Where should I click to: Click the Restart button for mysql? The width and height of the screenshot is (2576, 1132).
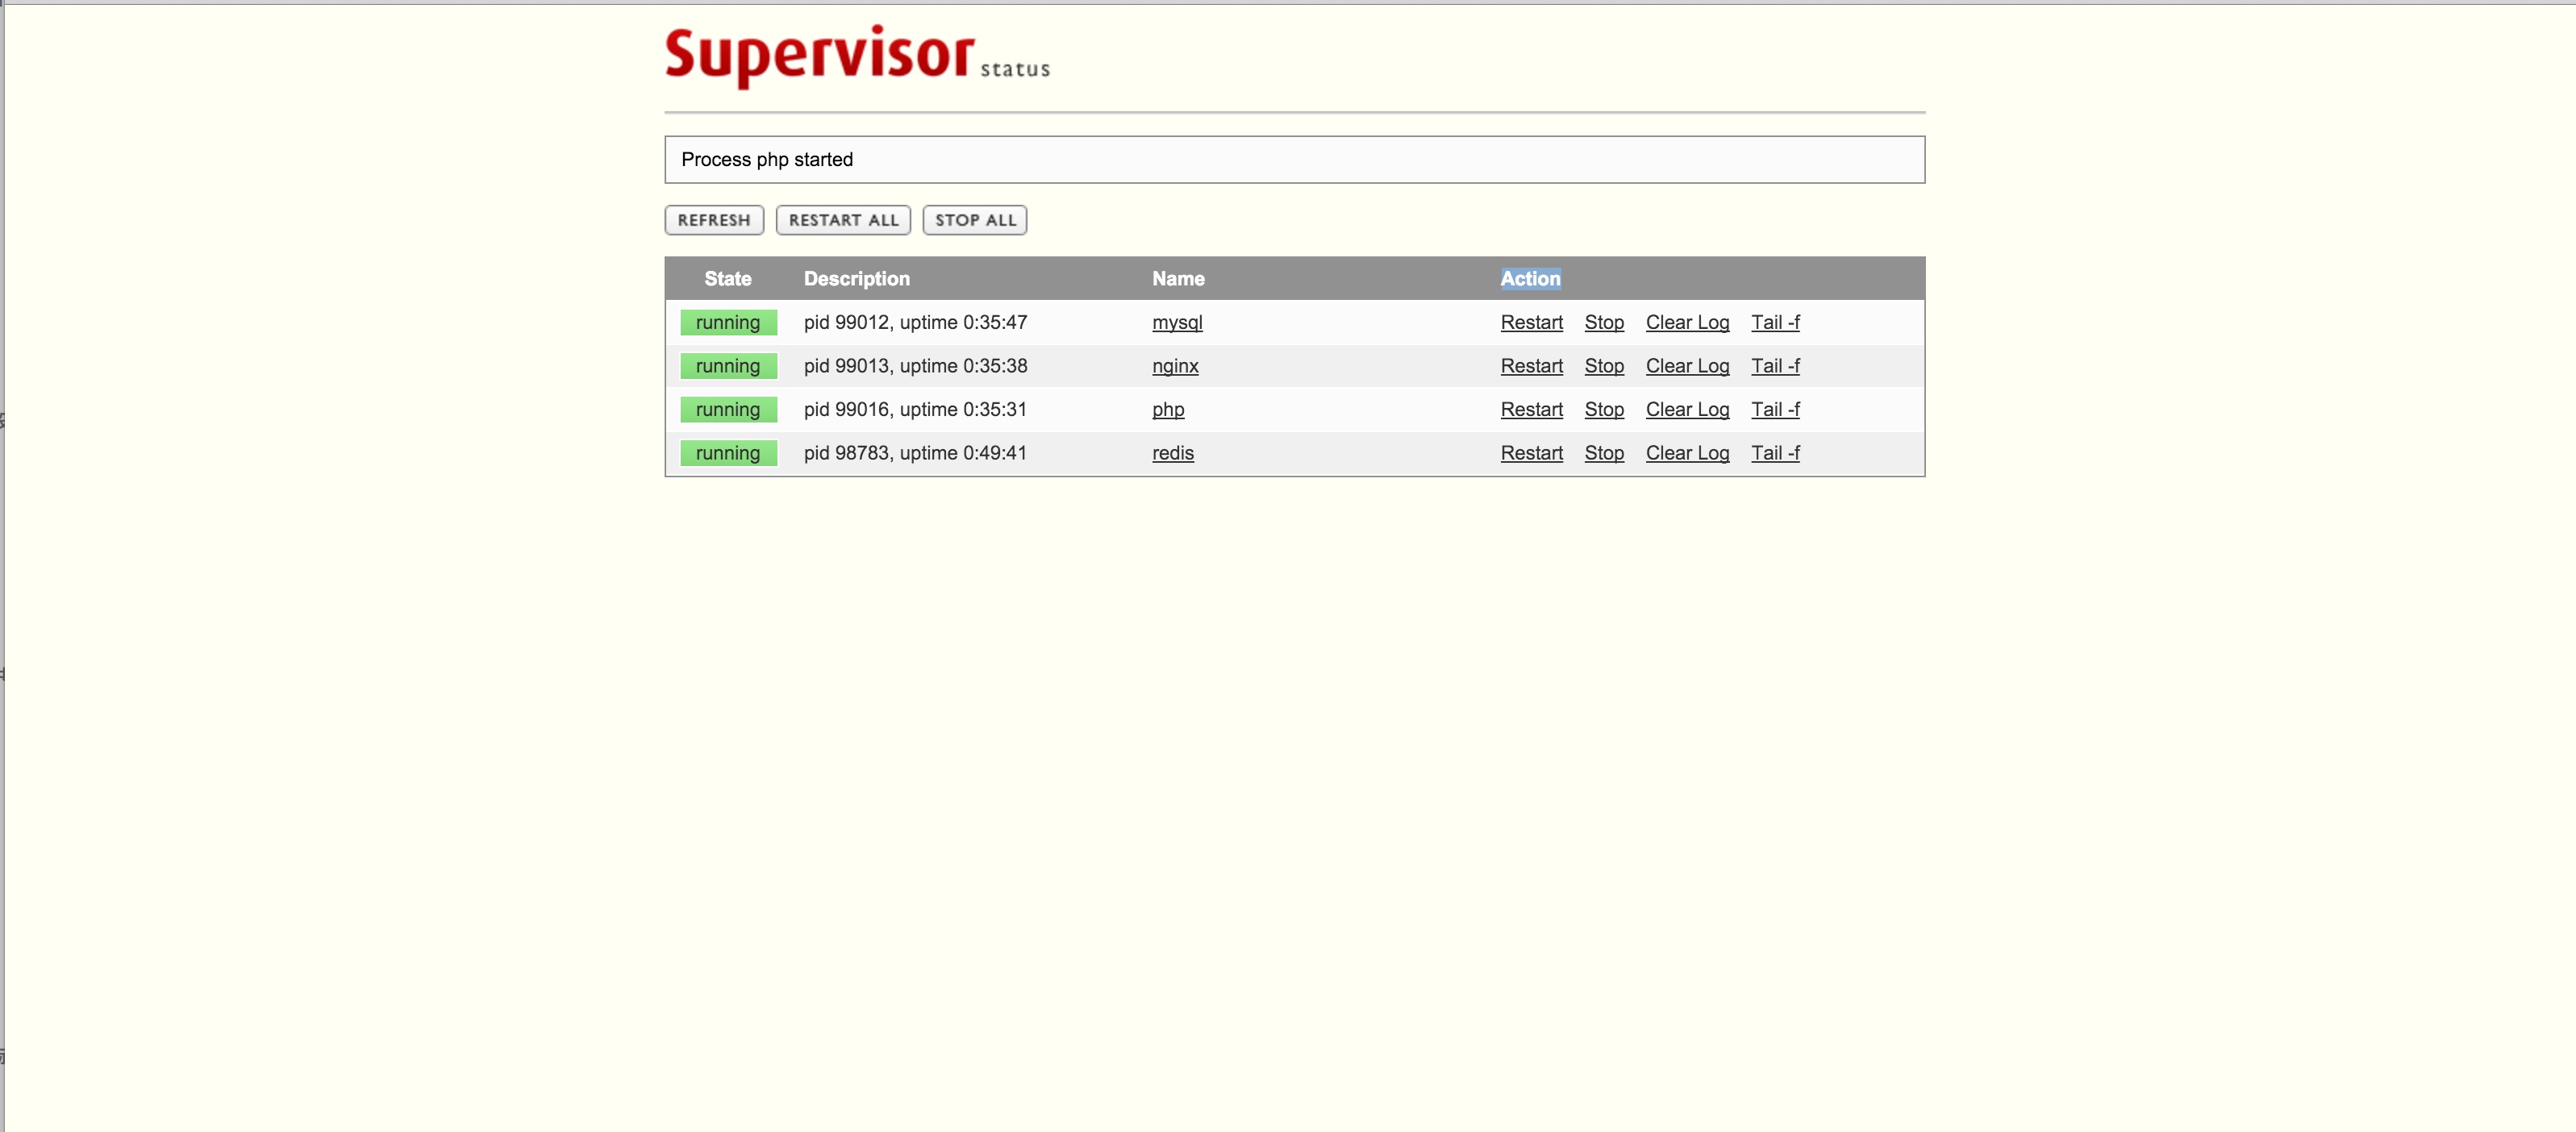[x=1531, y=320]
